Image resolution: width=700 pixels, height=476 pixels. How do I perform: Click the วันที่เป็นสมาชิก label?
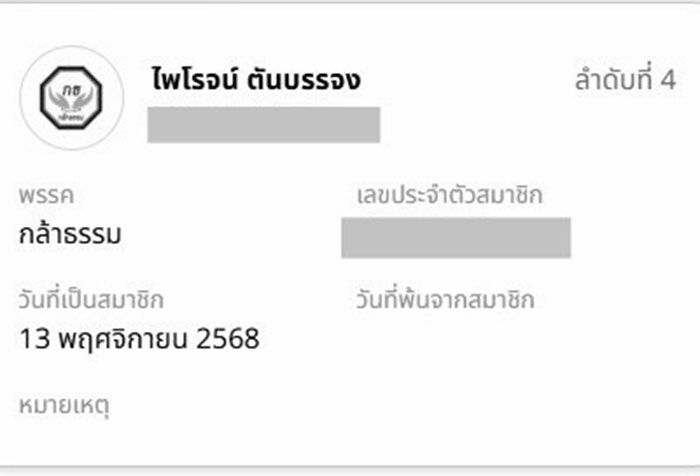[91, 300]
